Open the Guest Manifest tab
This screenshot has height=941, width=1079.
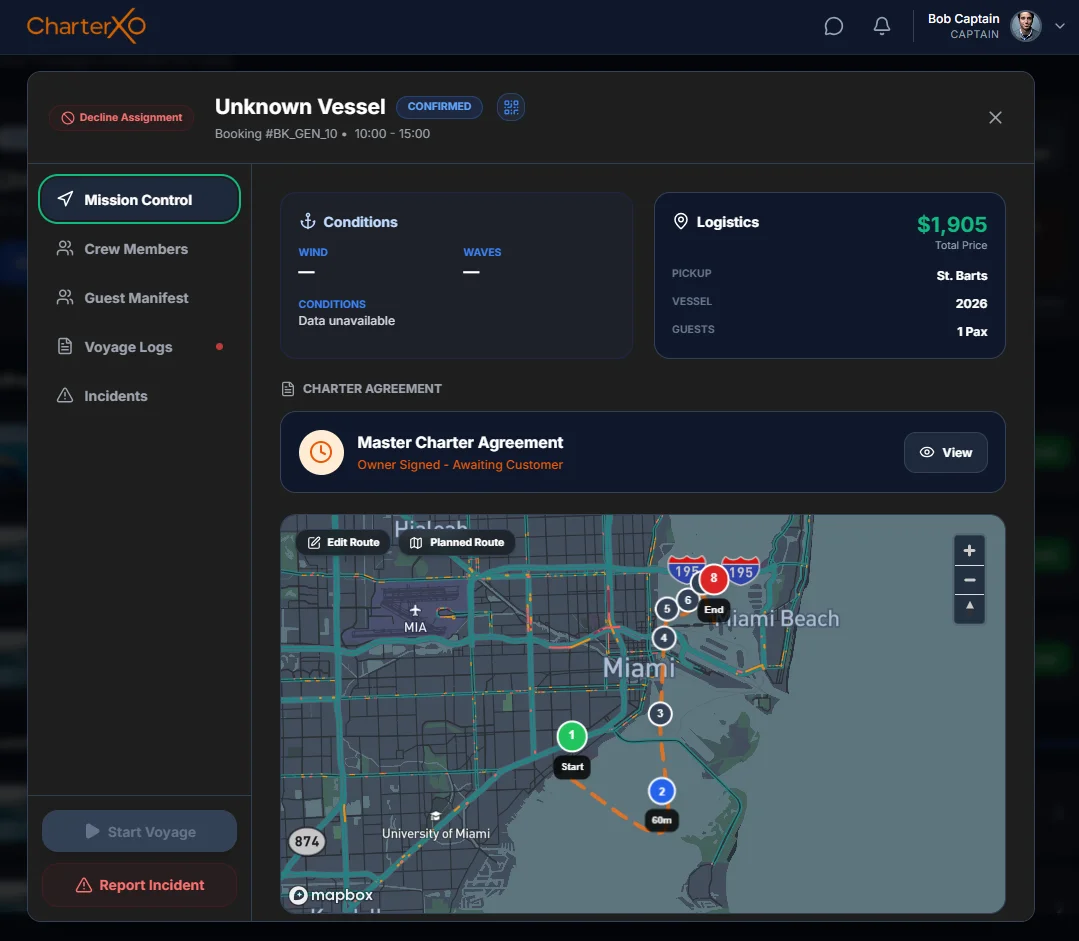[x=139, y=298]
